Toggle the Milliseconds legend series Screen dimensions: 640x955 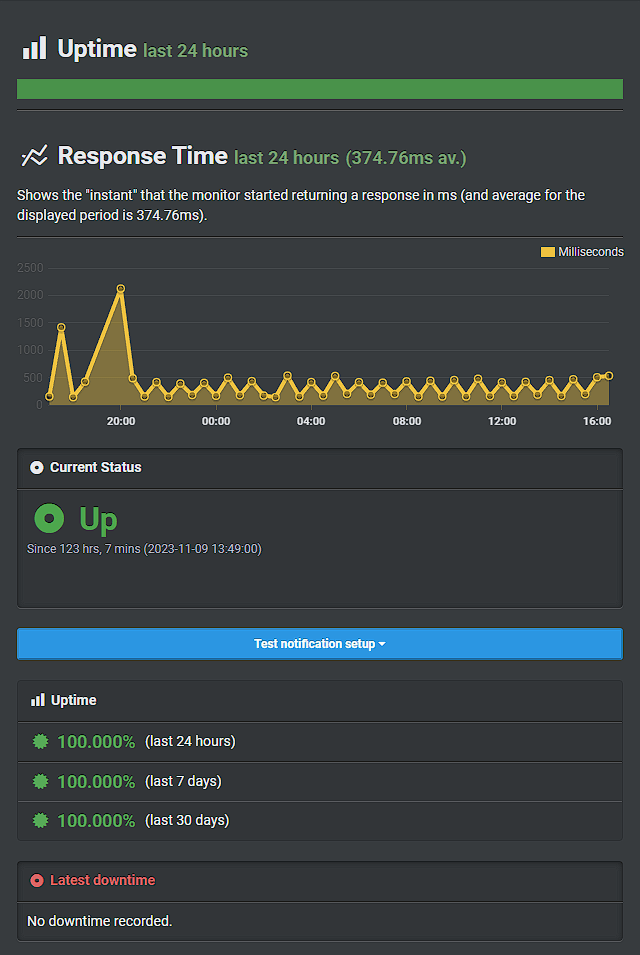(x=582, y=252)
